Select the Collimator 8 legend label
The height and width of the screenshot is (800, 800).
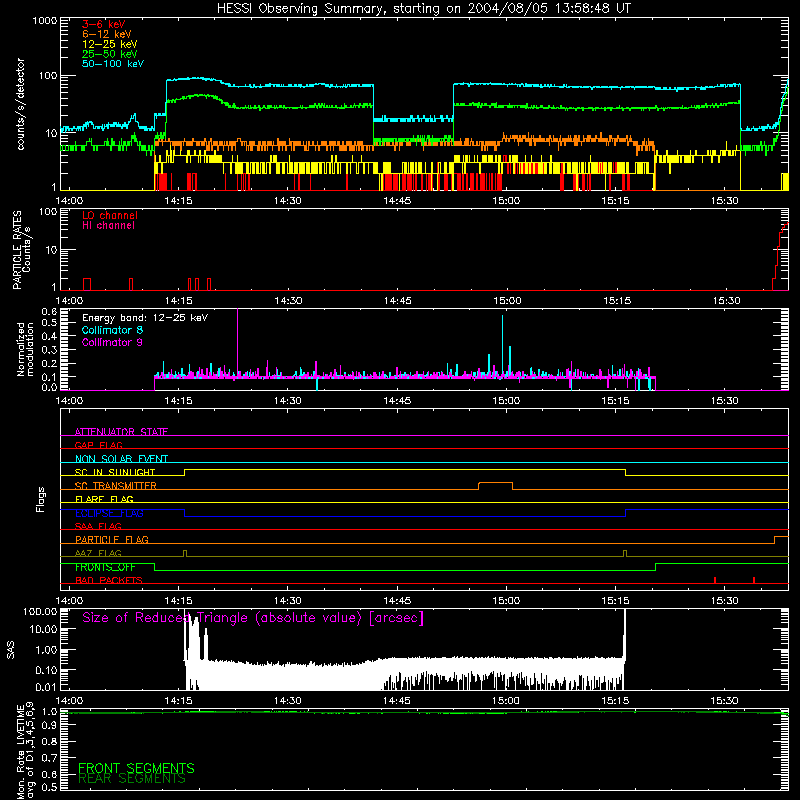[112, 330]
